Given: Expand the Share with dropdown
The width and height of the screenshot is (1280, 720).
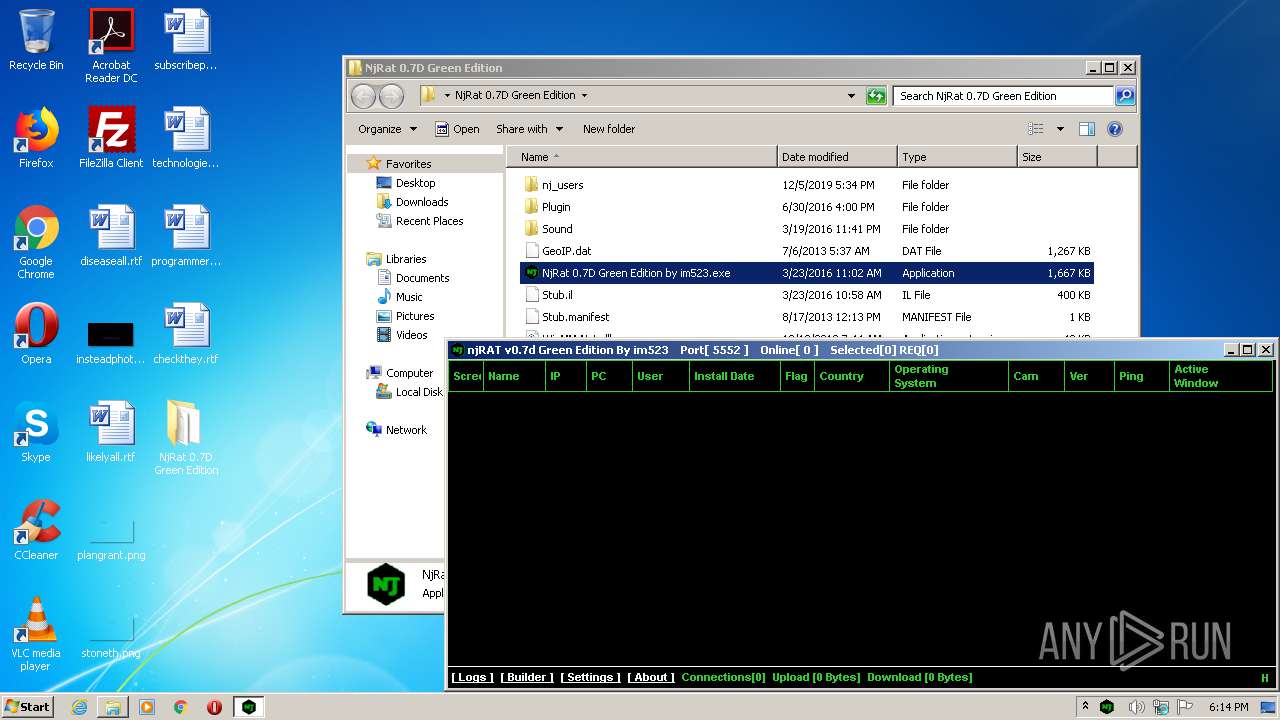Looking at the screenshot, I should coord(529,129).
